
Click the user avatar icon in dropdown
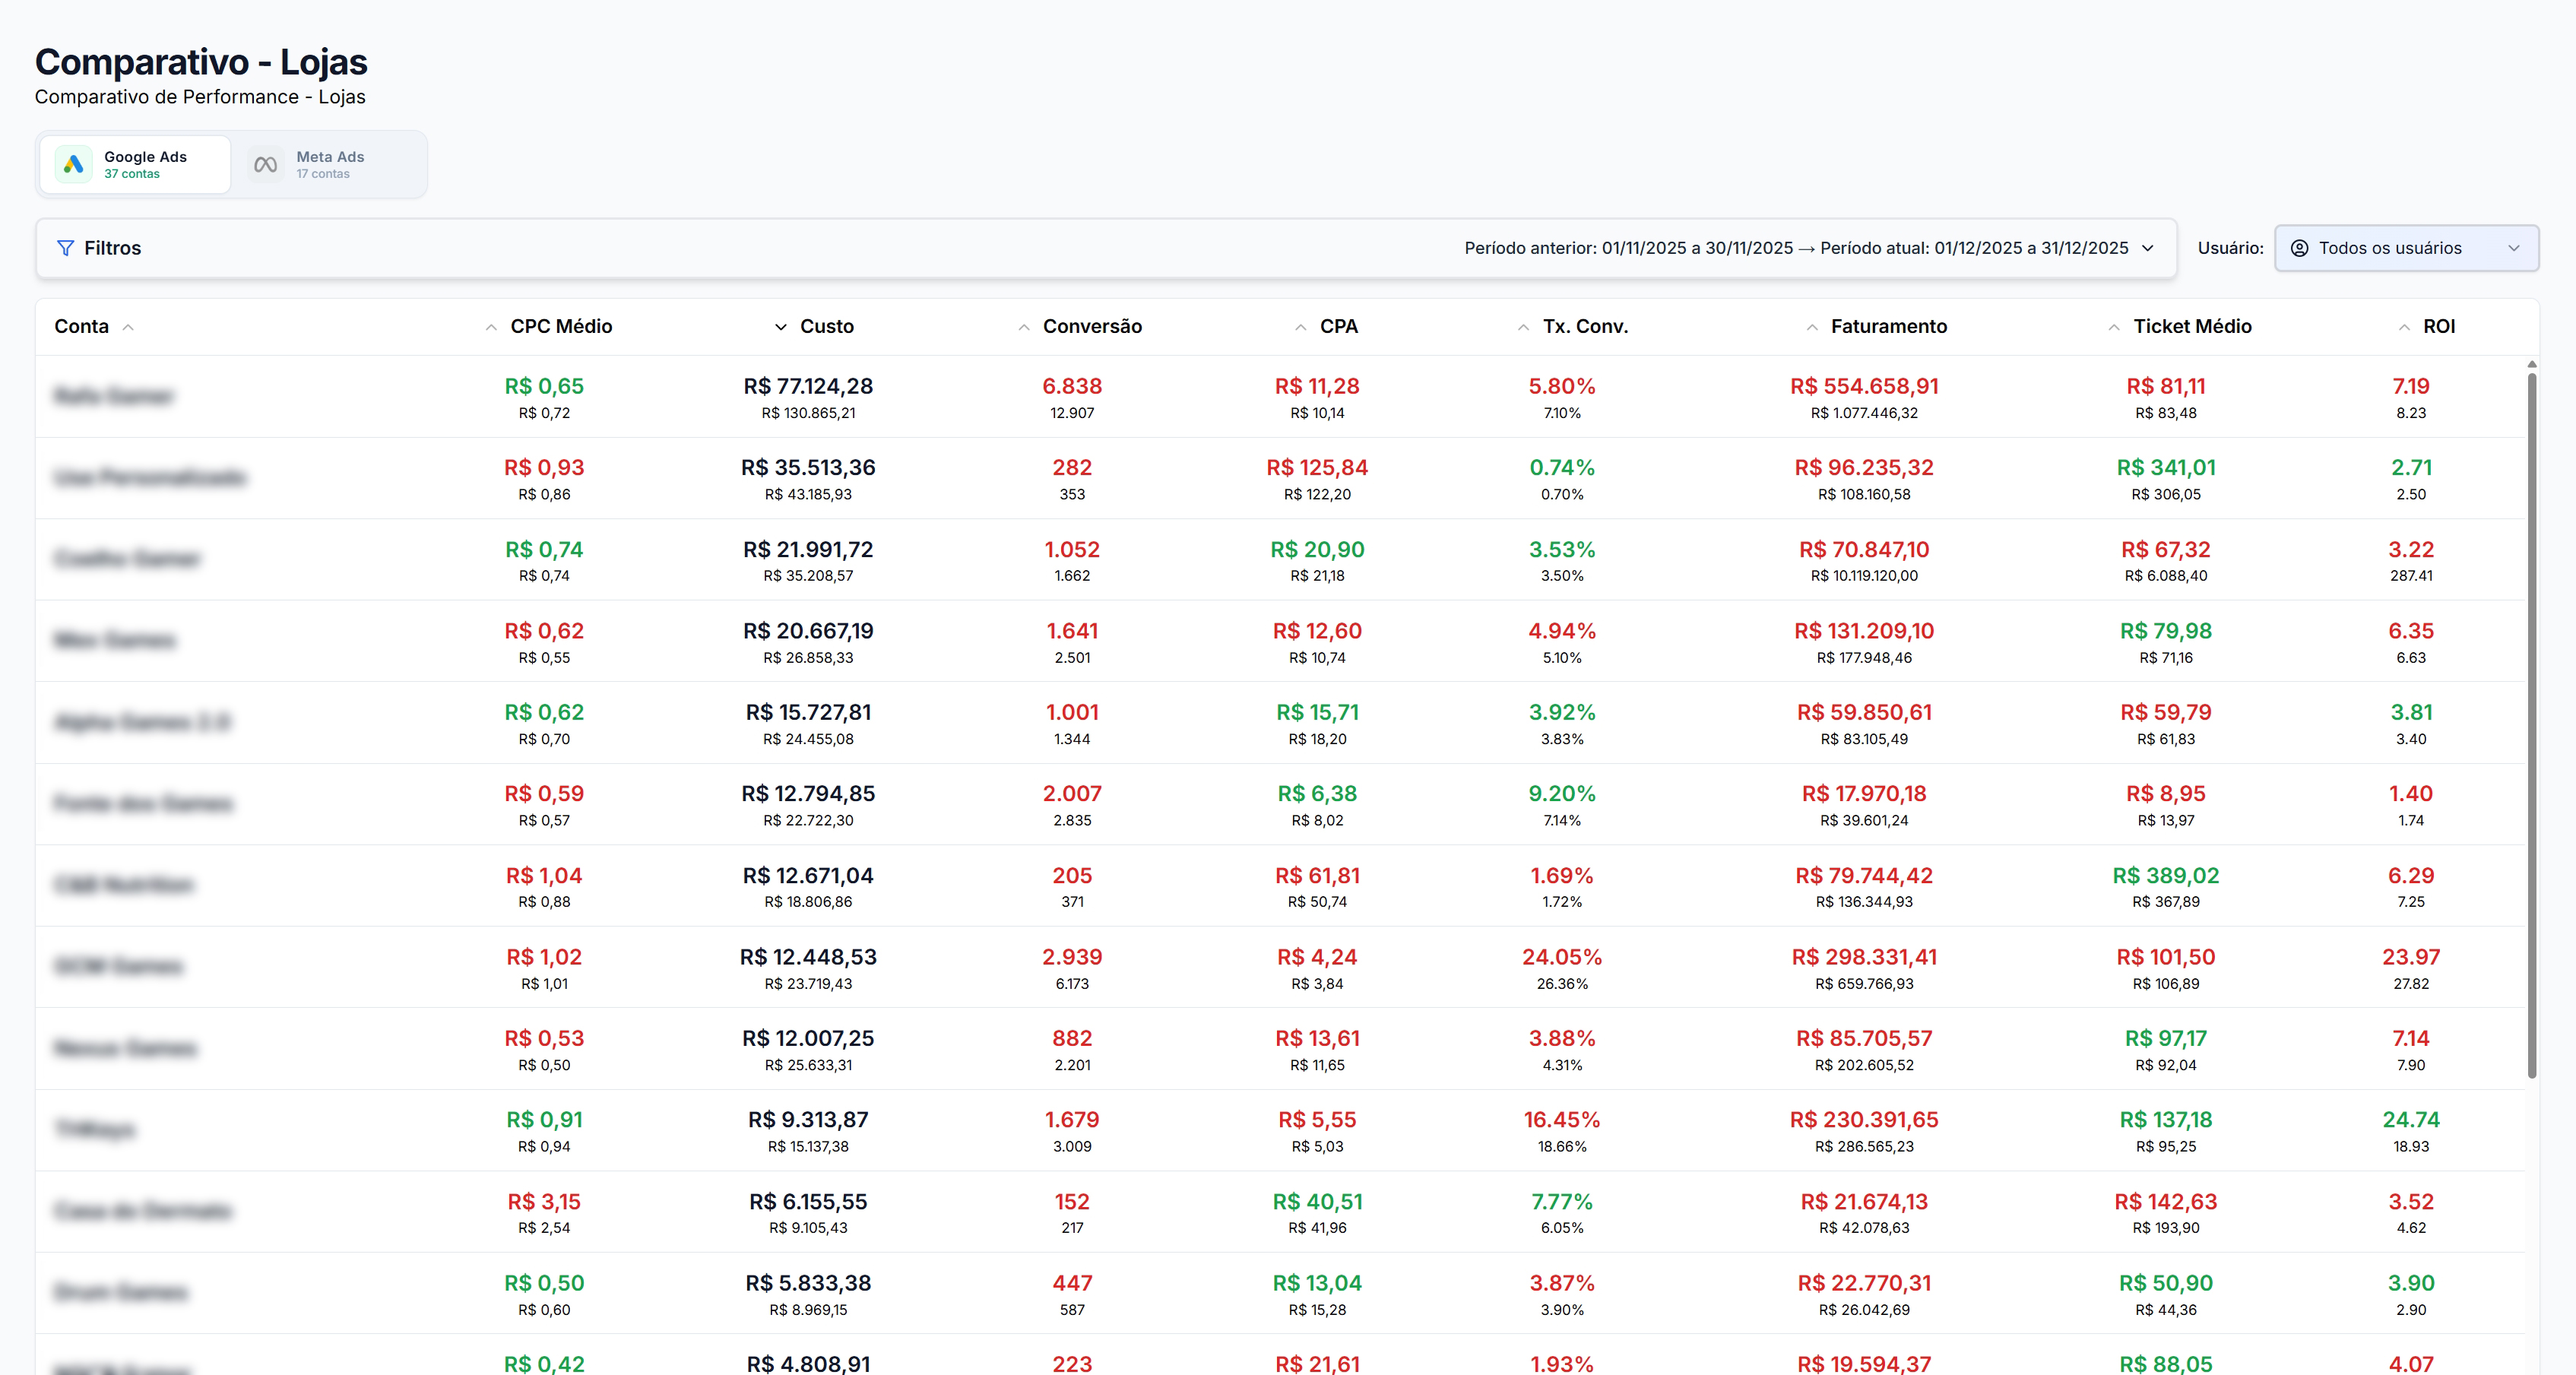[x=2299, y=248]
